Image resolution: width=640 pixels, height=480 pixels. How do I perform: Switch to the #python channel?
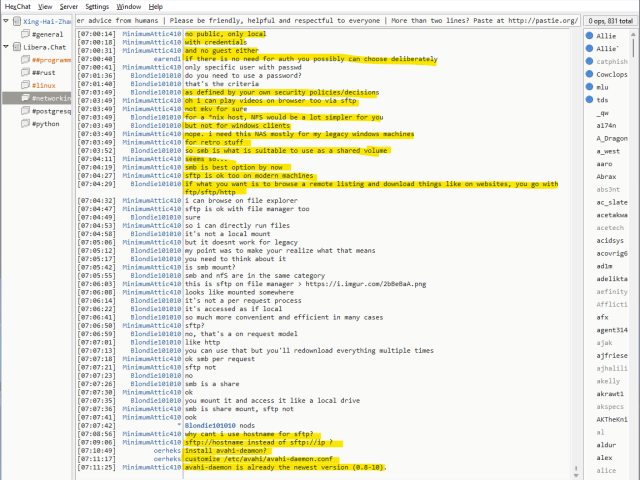pos(46,124)
